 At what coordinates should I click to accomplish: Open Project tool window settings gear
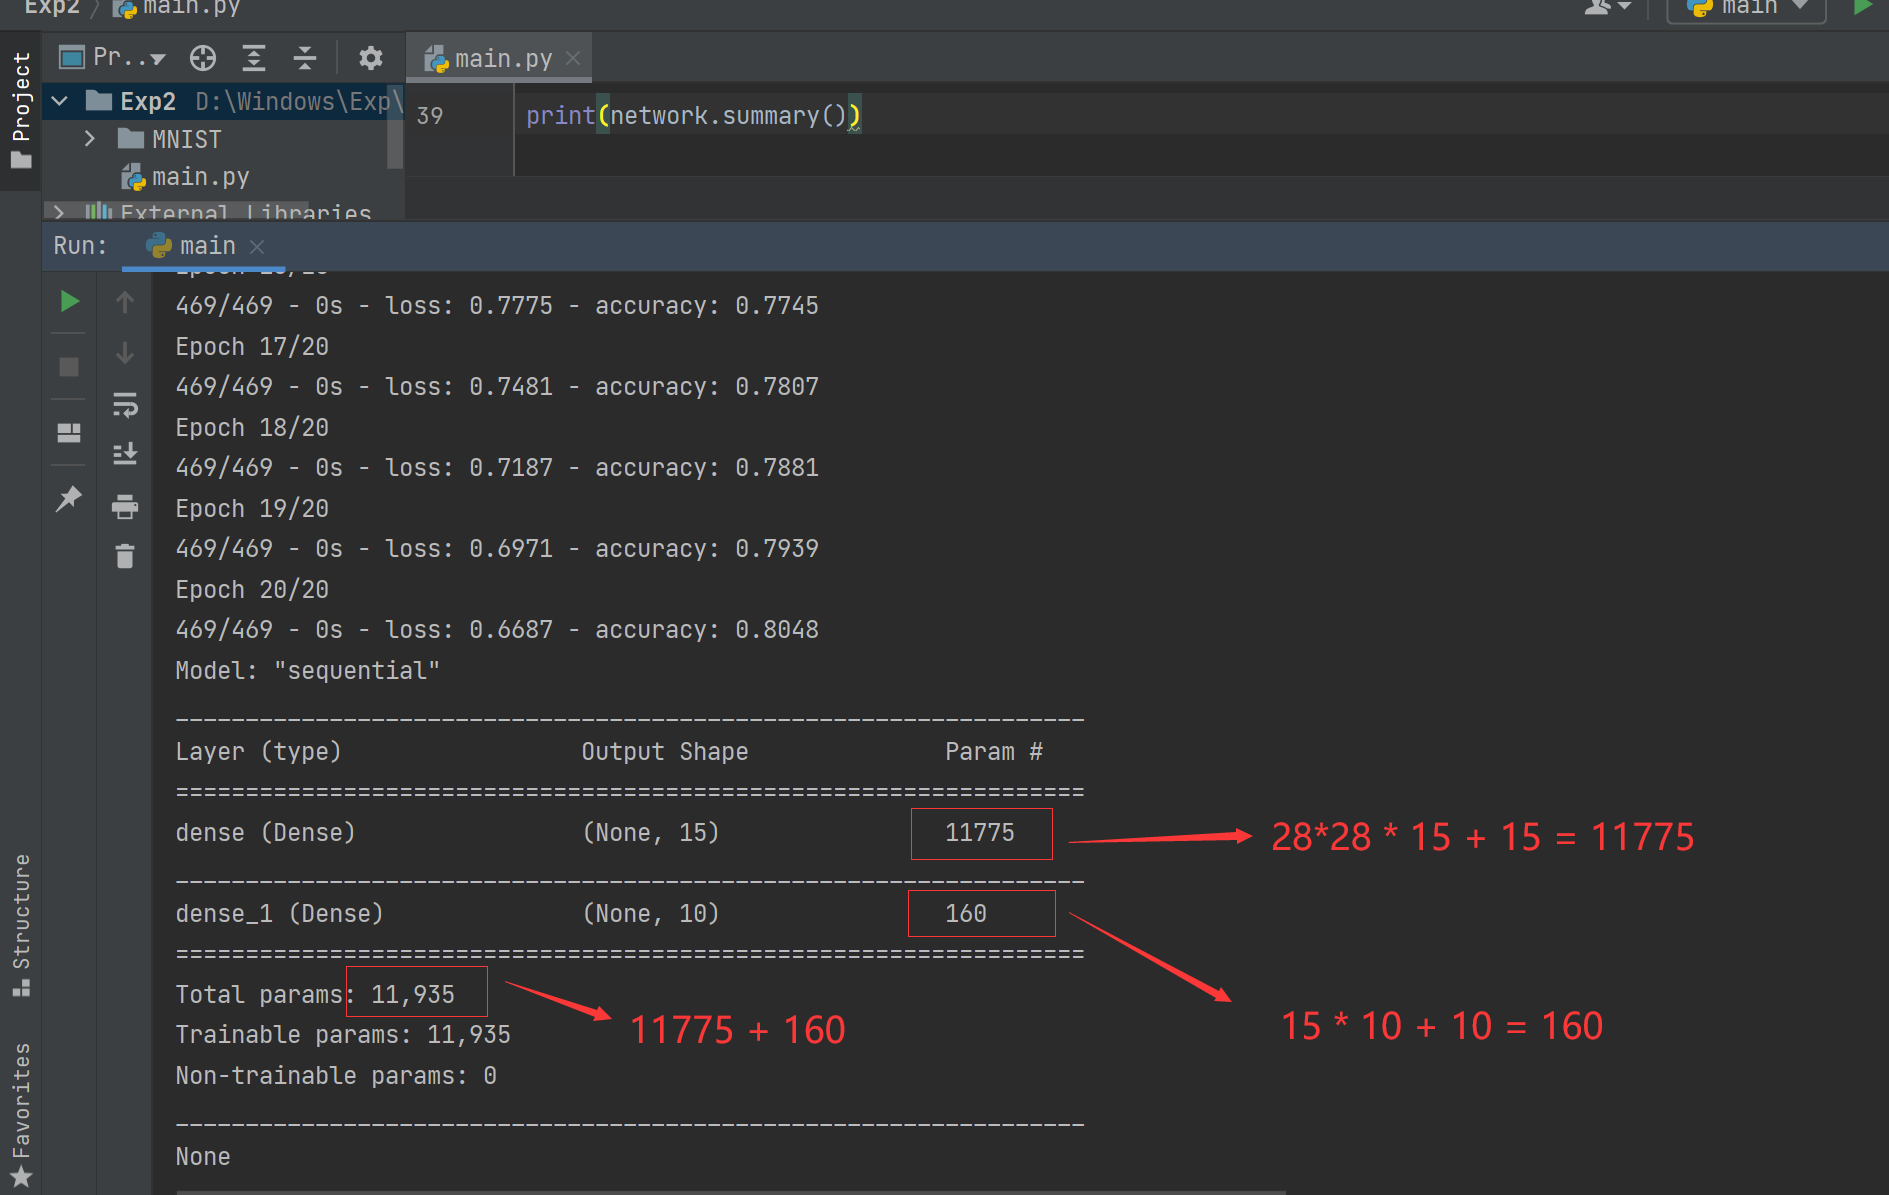click(371, 59)
